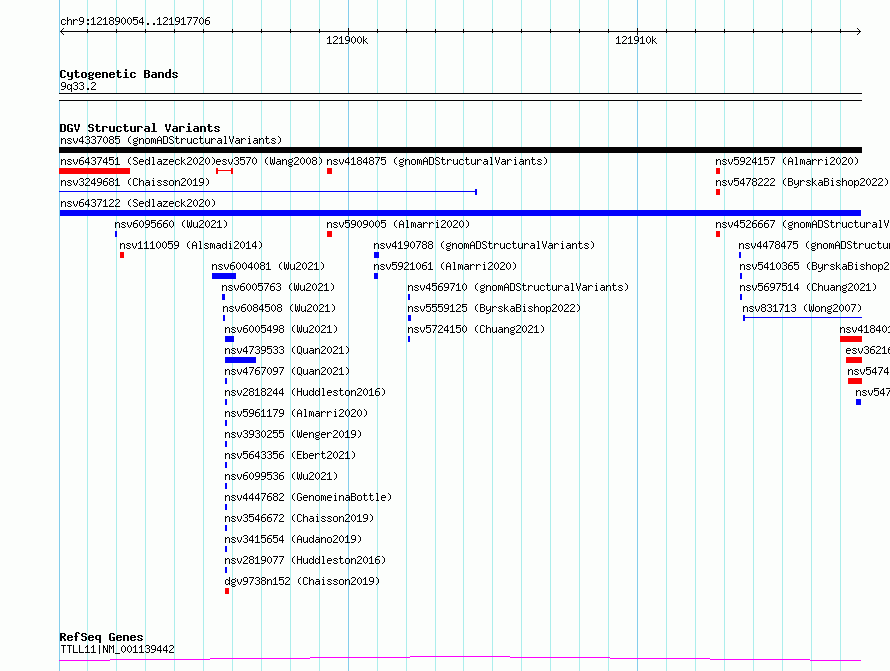Screen dimensions: 890x671
Task: Click the nsv6004081 (Wu2021) blue bar
Action: coord(224,276)
